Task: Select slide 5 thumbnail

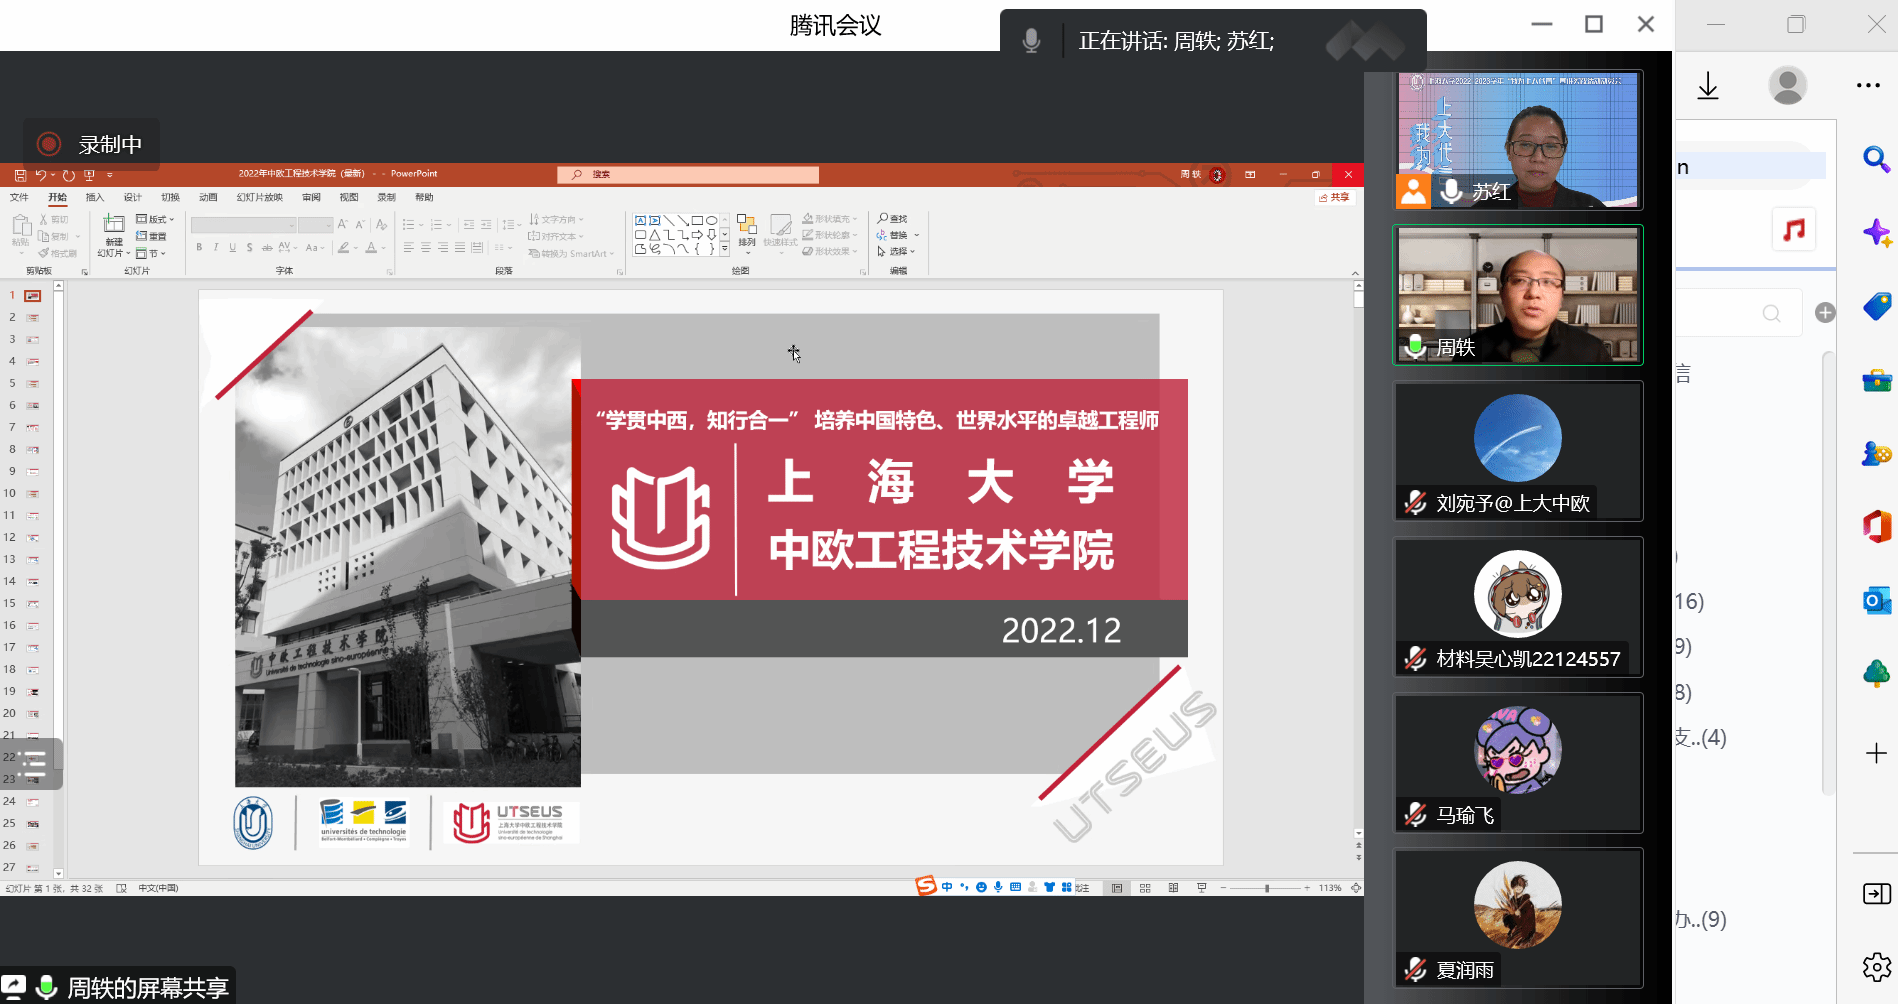Action: (x=32, y=384)
